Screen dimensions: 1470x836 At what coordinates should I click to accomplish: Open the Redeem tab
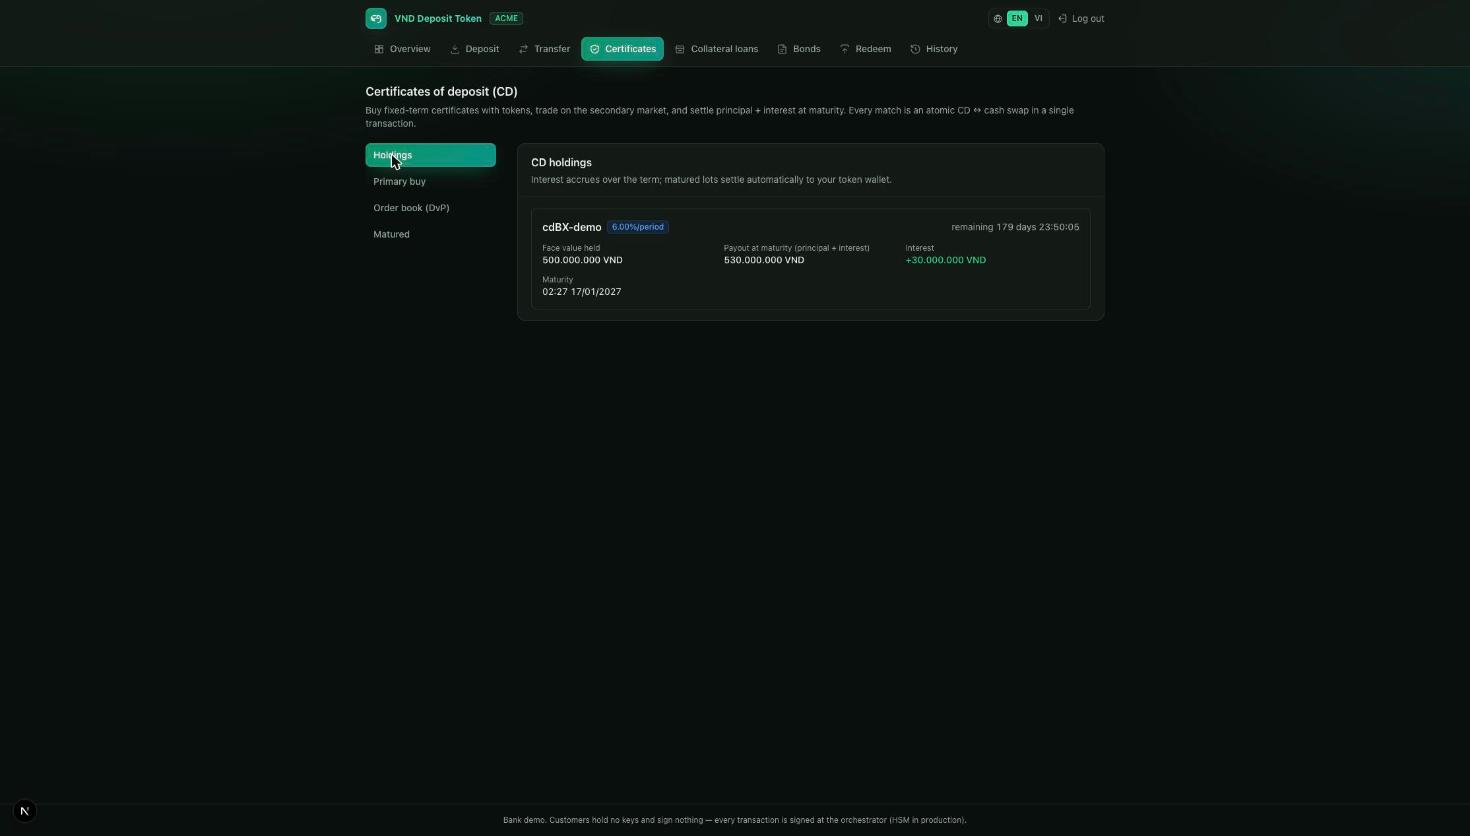(x=865, y=49)
